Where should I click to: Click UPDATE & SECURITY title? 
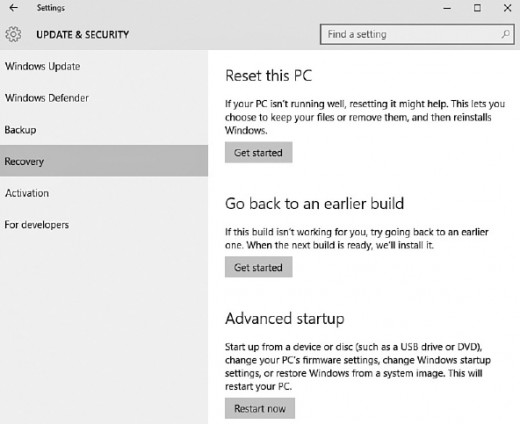(x=82, y=34)
